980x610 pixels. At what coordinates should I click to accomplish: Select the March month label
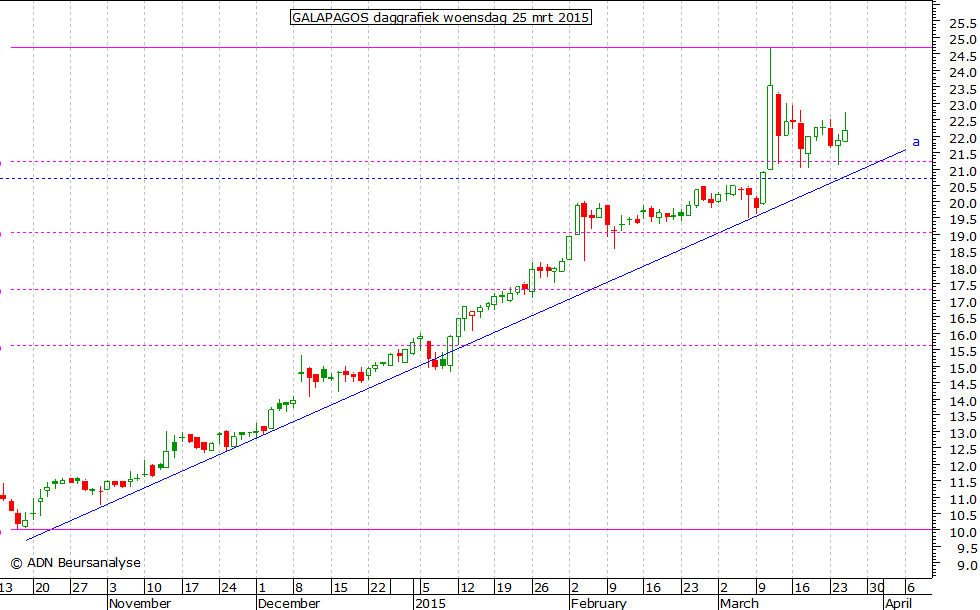click(739, 603)
